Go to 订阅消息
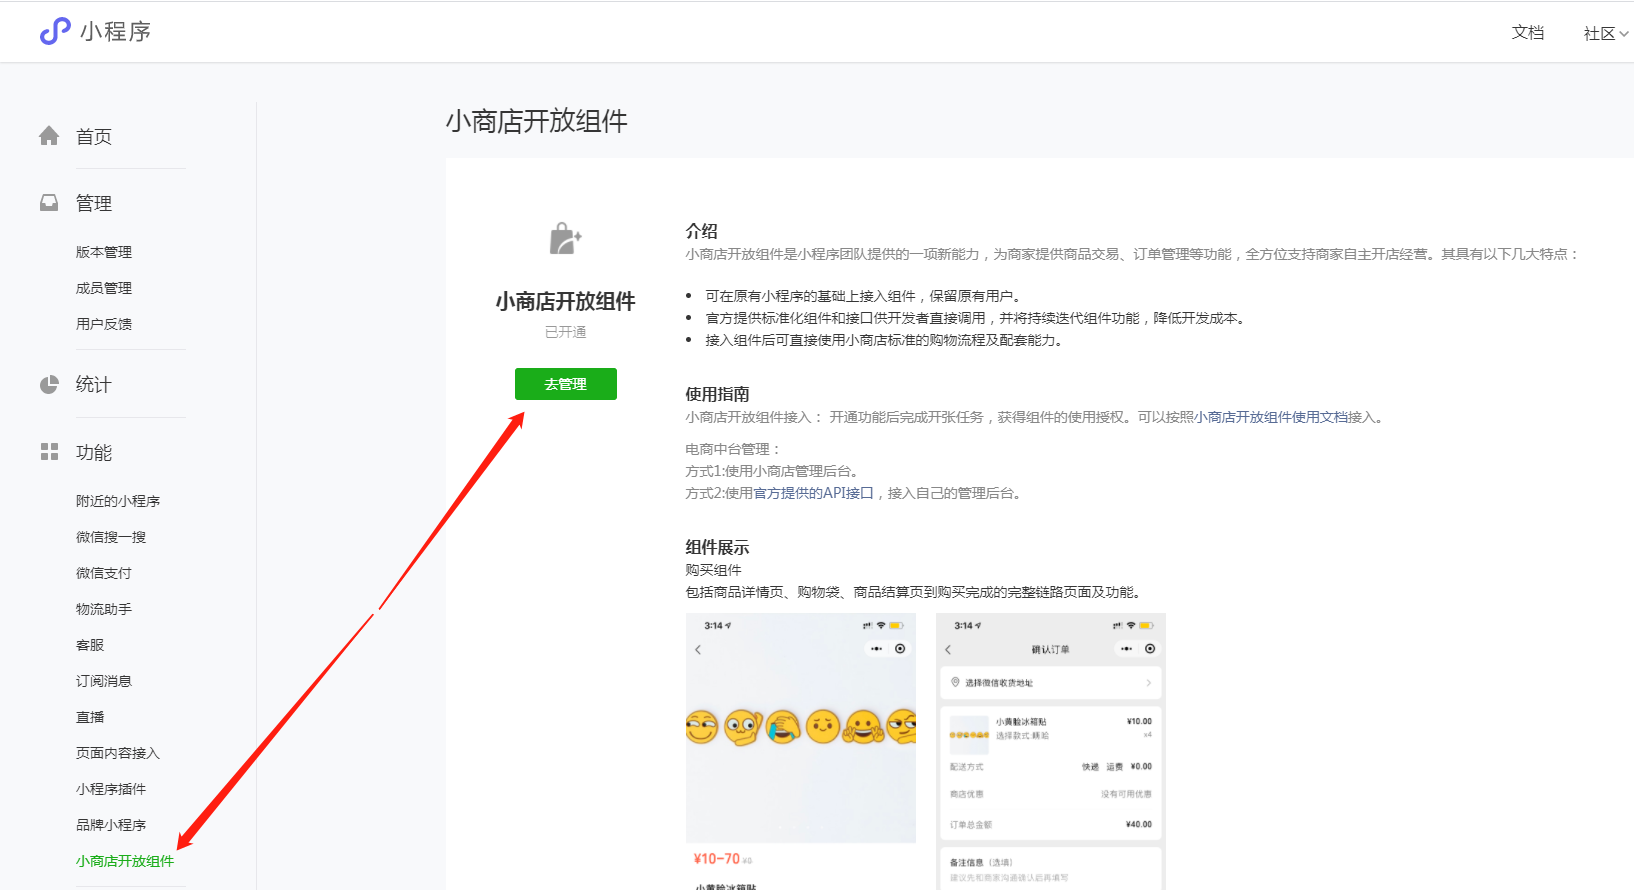This screenshot has width=1634, height=890. pos(104,681)
